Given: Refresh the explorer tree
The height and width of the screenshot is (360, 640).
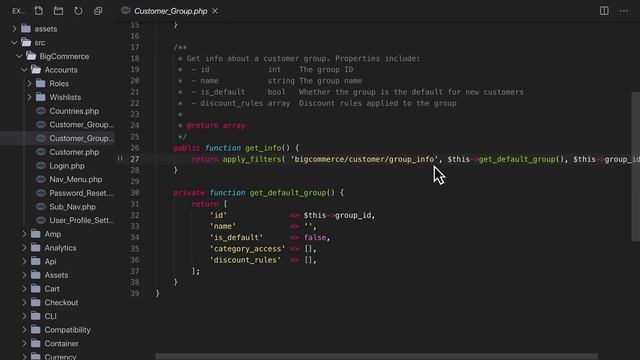Looking at the screenshot, I should click(78, 11).
